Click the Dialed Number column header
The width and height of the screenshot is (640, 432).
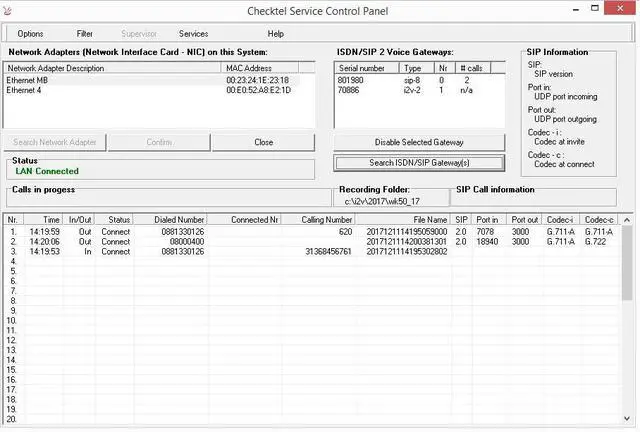(179, 219)
